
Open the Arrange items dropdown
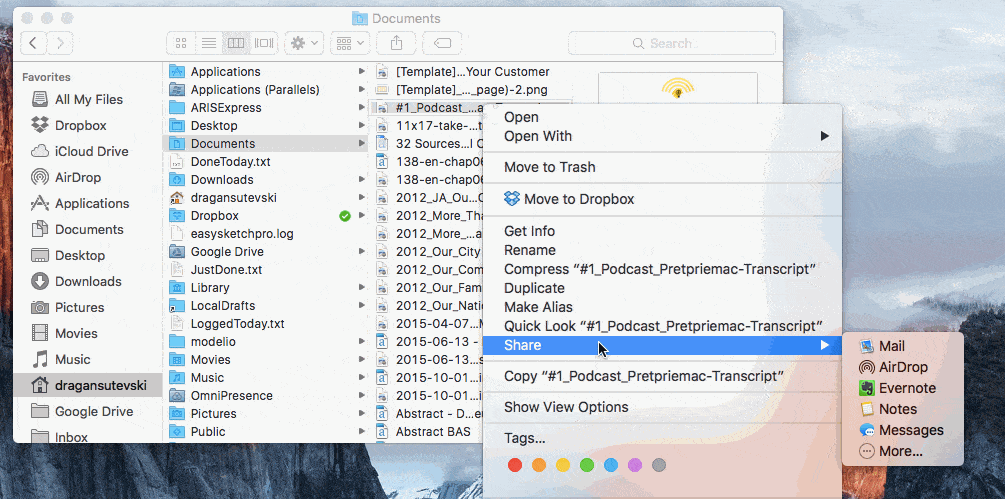coord(349,43)
